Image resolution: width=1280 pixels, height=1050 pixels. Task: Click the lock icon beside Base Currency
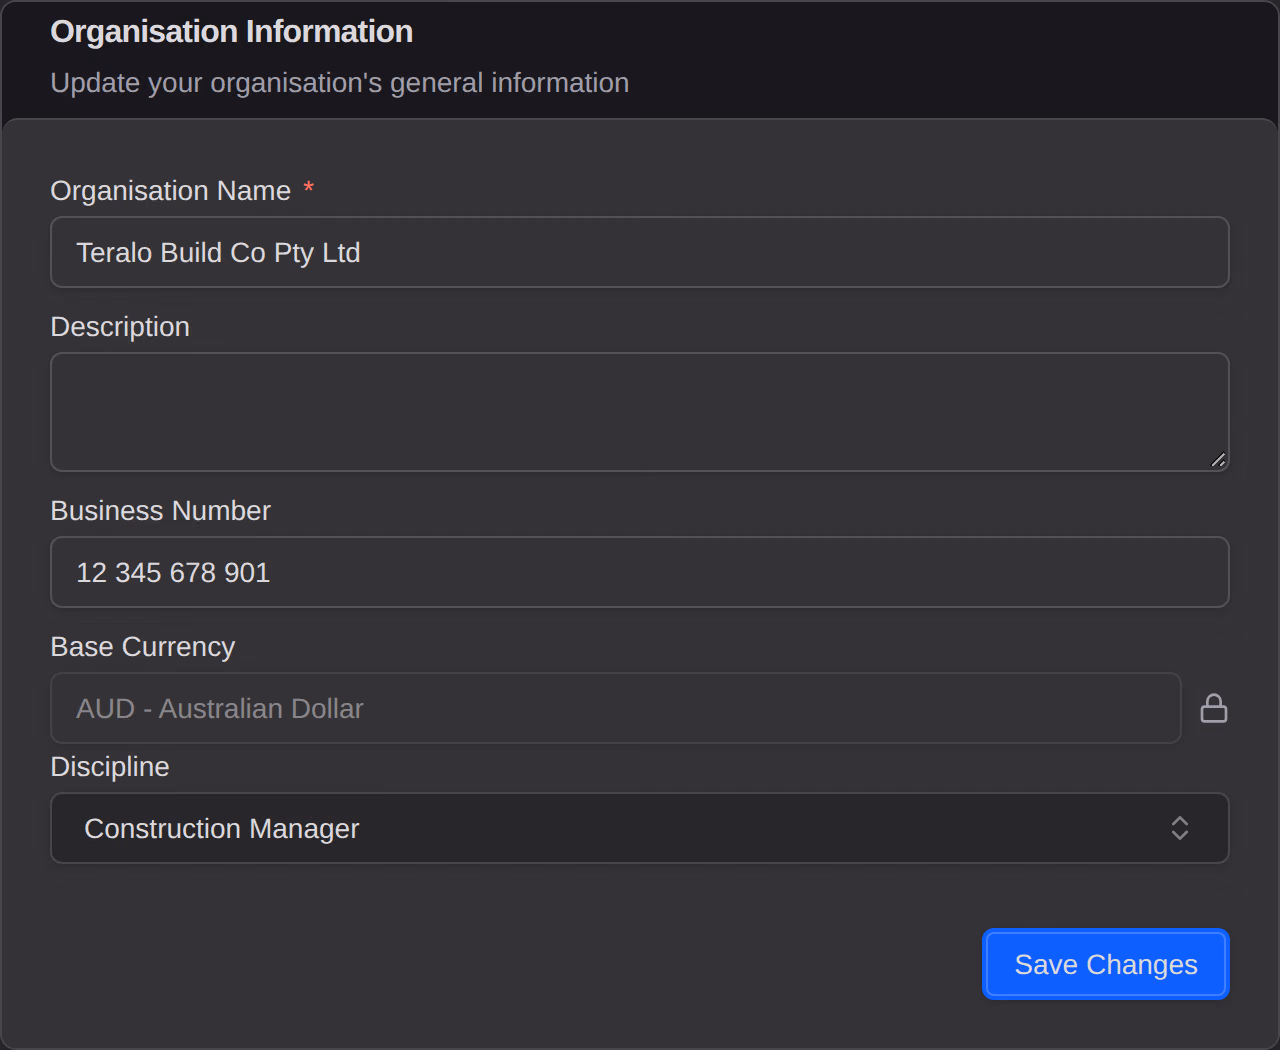coord(1214,708)
